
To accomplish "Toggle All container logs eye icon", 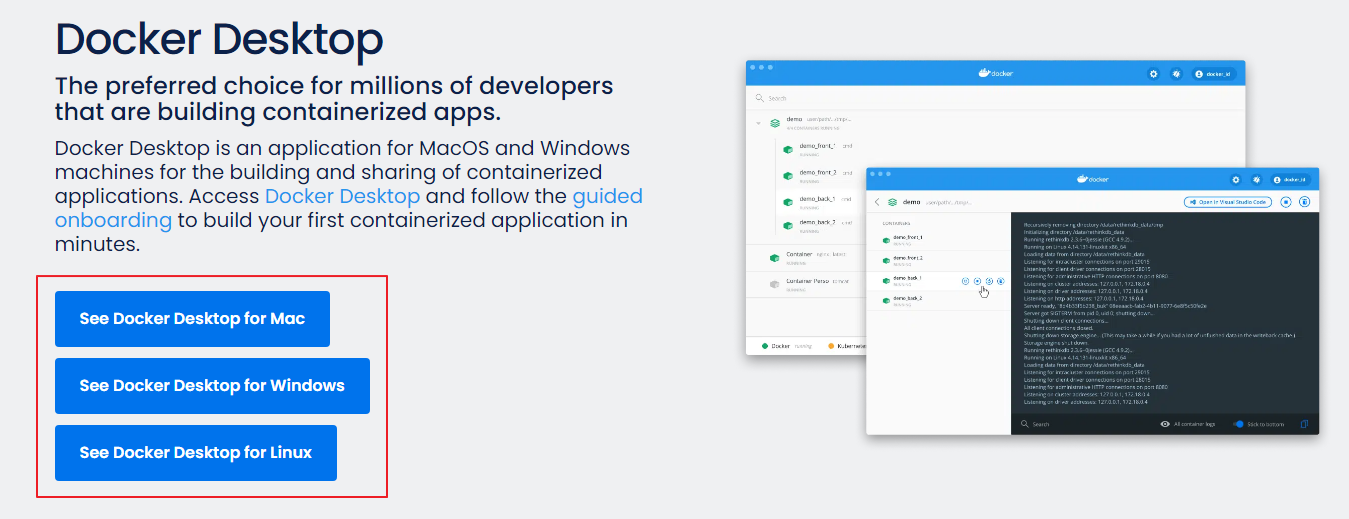I will pos(1165,424).
